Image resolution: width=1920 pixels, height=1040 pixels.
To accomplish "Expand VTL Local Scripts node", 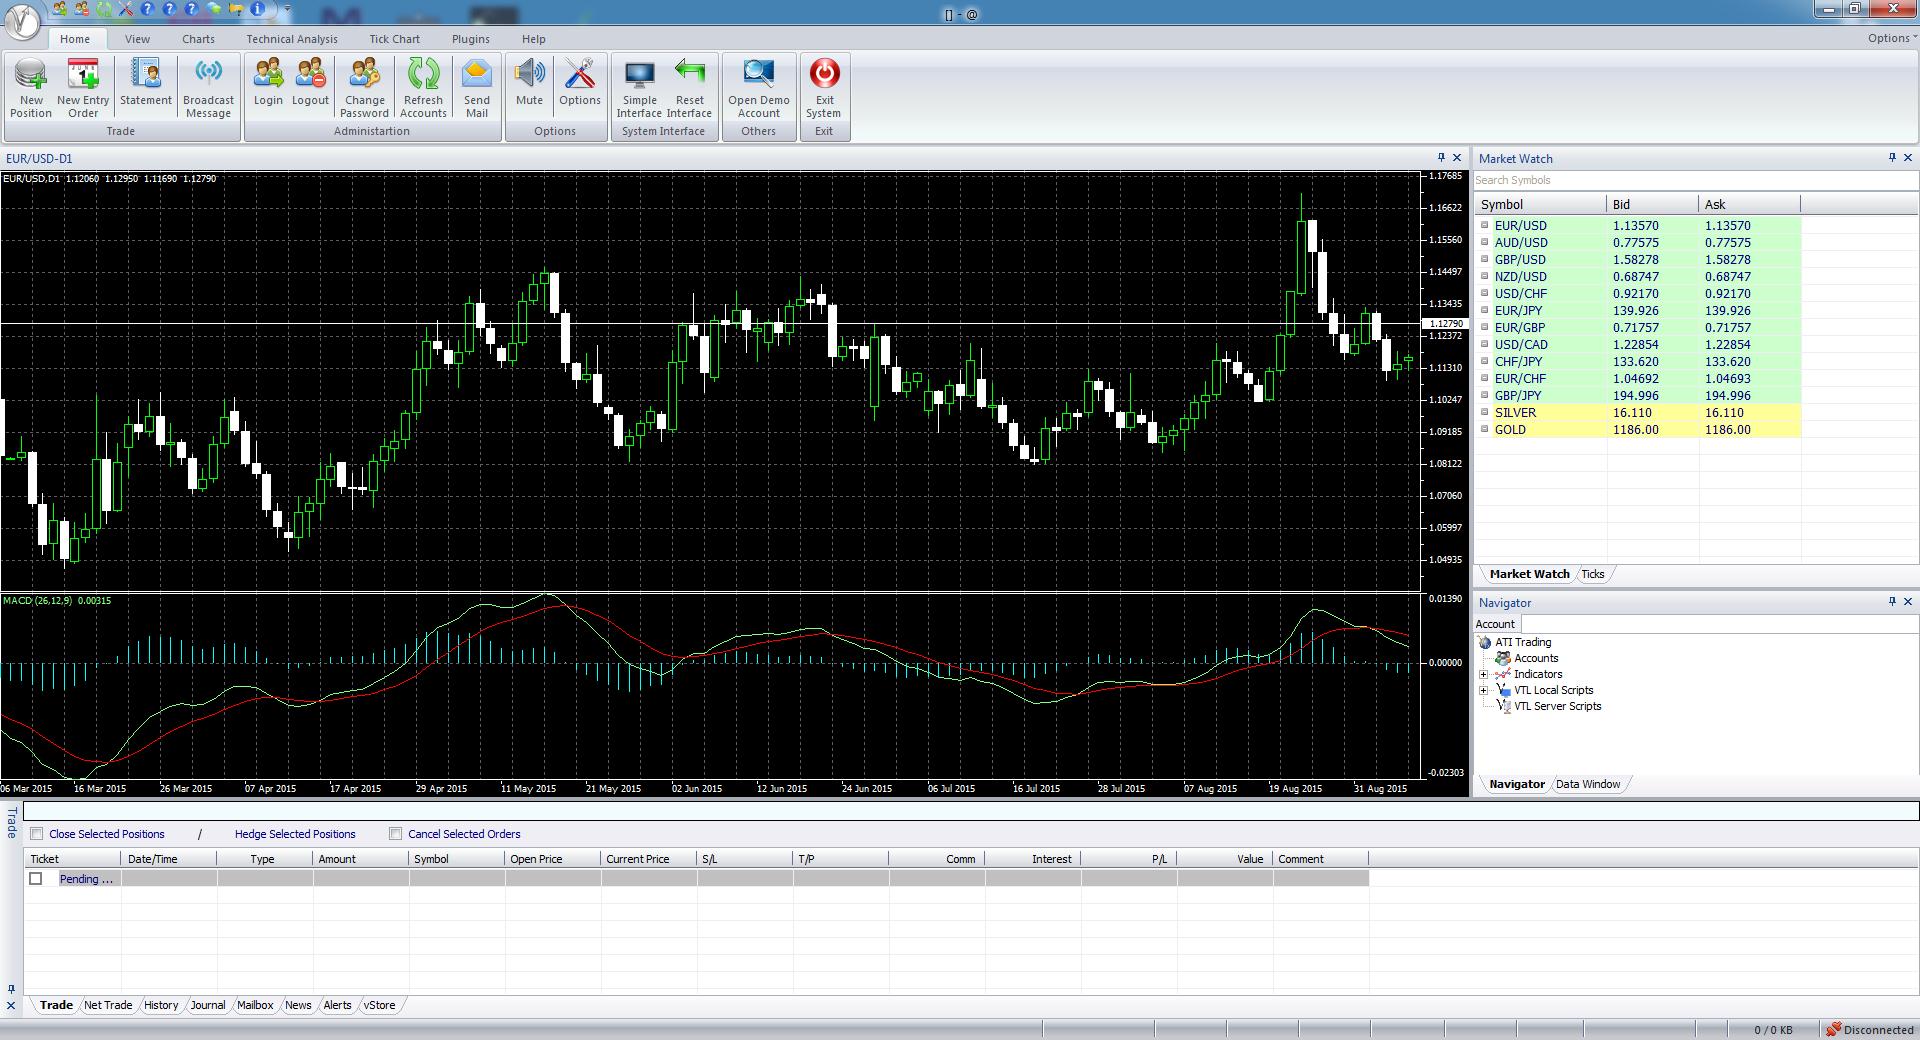I will 1484,690.
